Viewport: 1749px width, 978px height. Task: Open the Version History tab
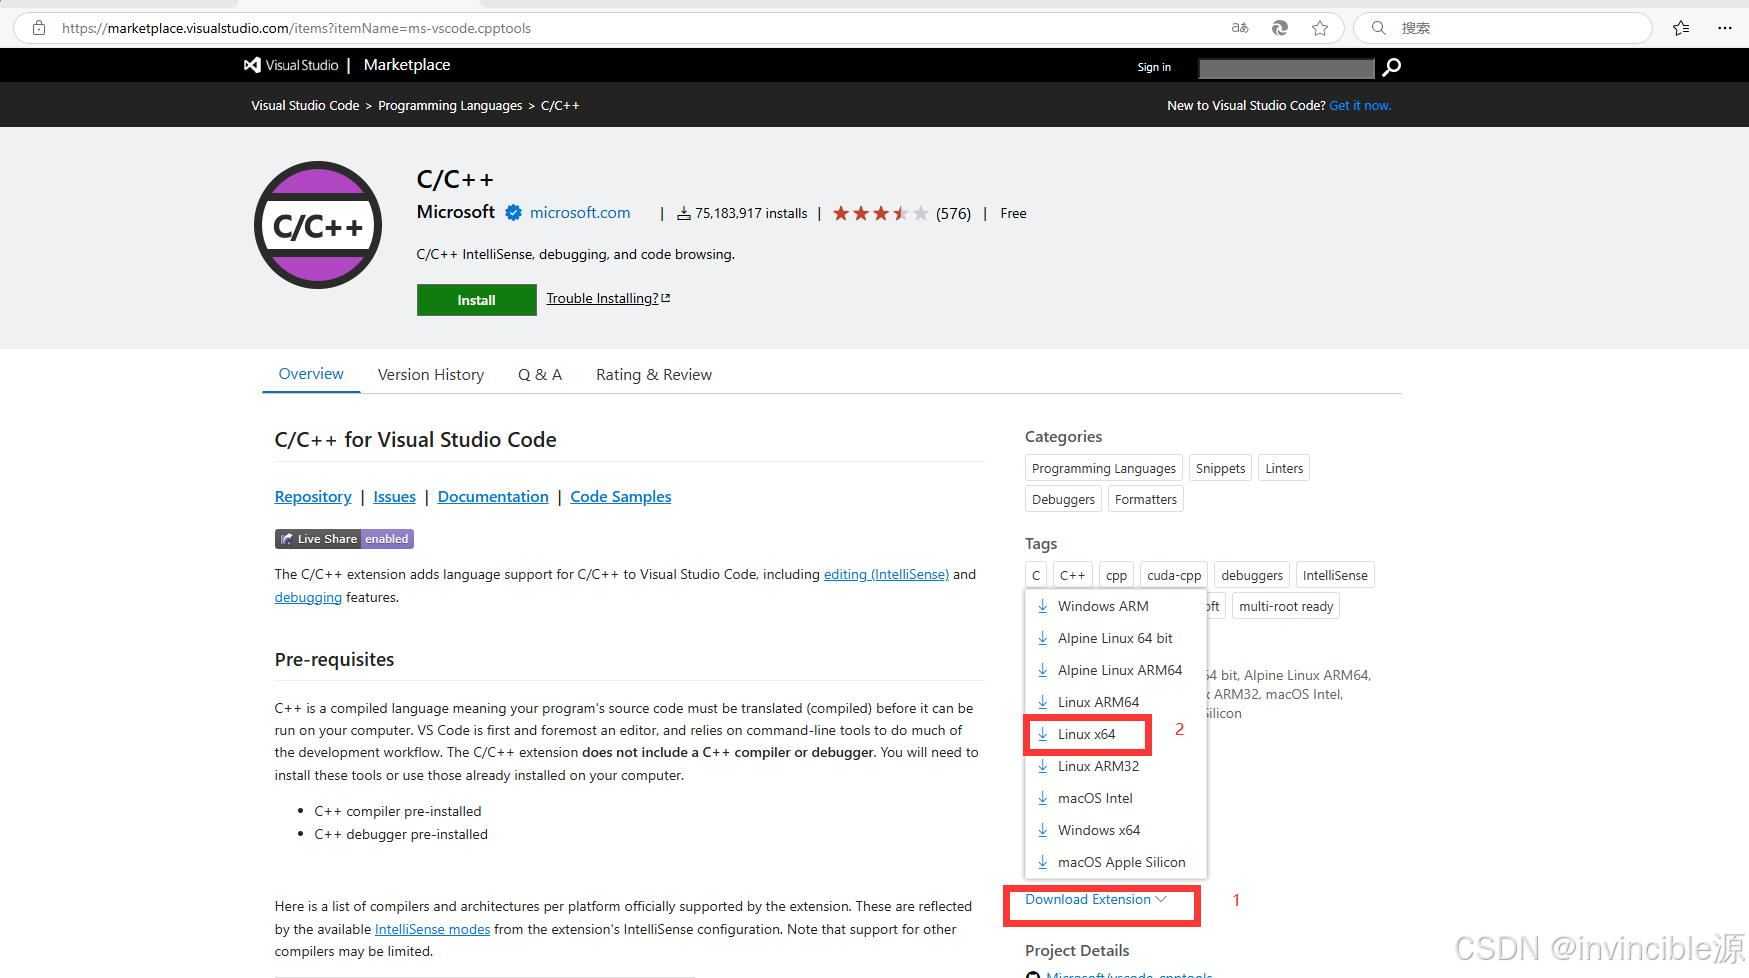[x=431, y=375]
